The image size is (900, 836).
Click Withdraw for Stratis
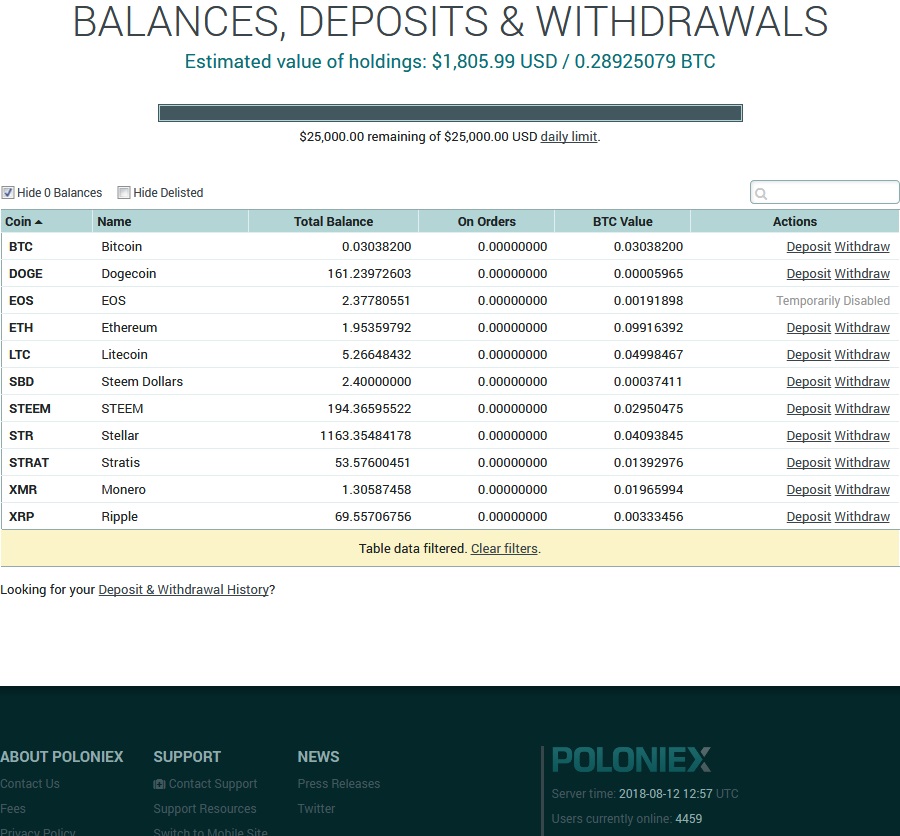pyautogui.click(x=862, y=463)
